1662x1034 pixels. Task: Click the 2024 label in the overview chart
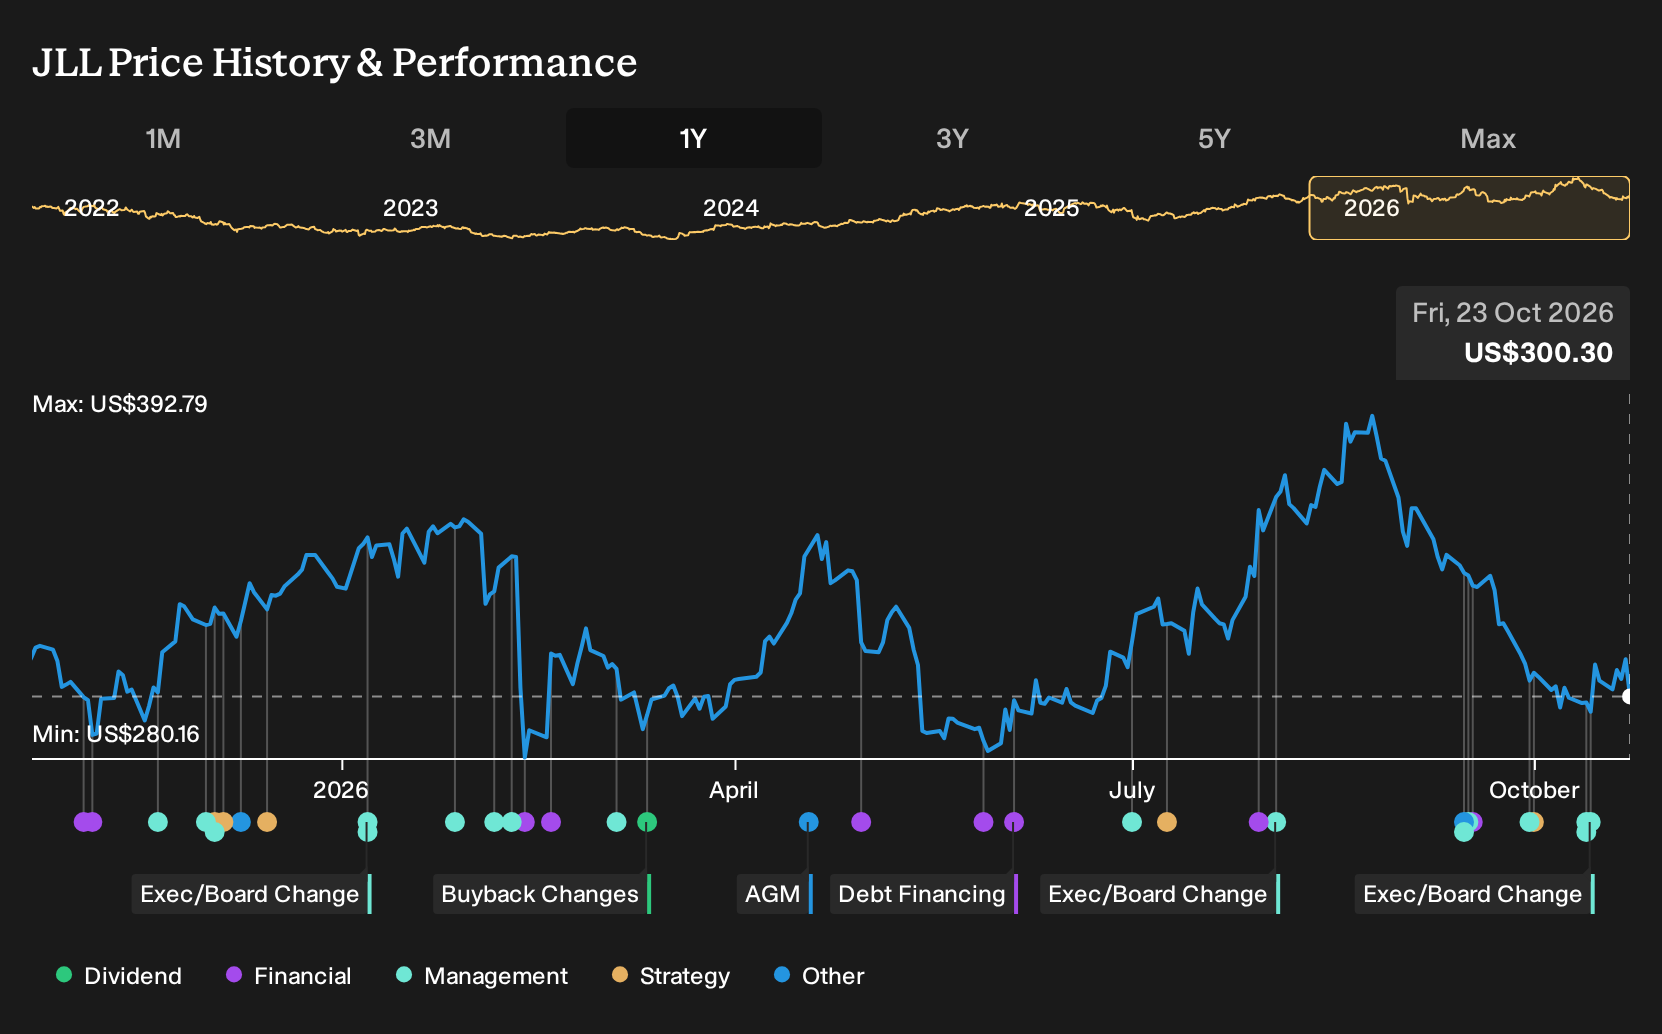click(x=730, y=208)
